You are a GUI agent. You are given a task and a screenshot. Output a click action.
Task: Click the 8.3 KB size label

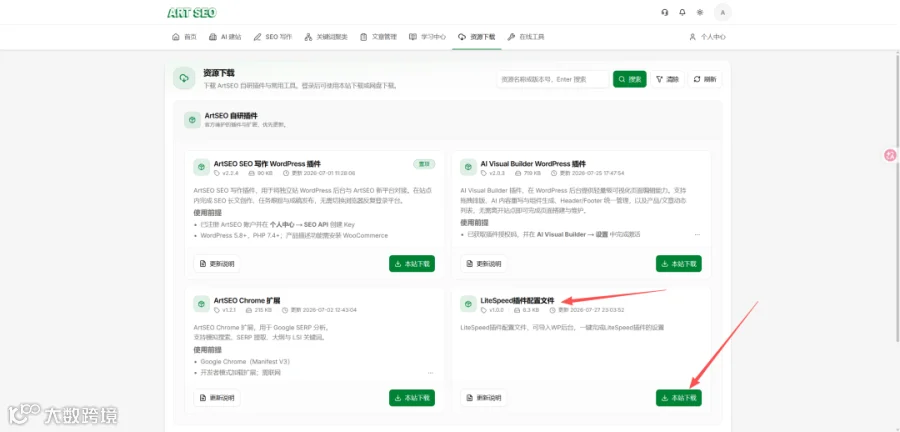pyautogui.click(x=526, y=310)
